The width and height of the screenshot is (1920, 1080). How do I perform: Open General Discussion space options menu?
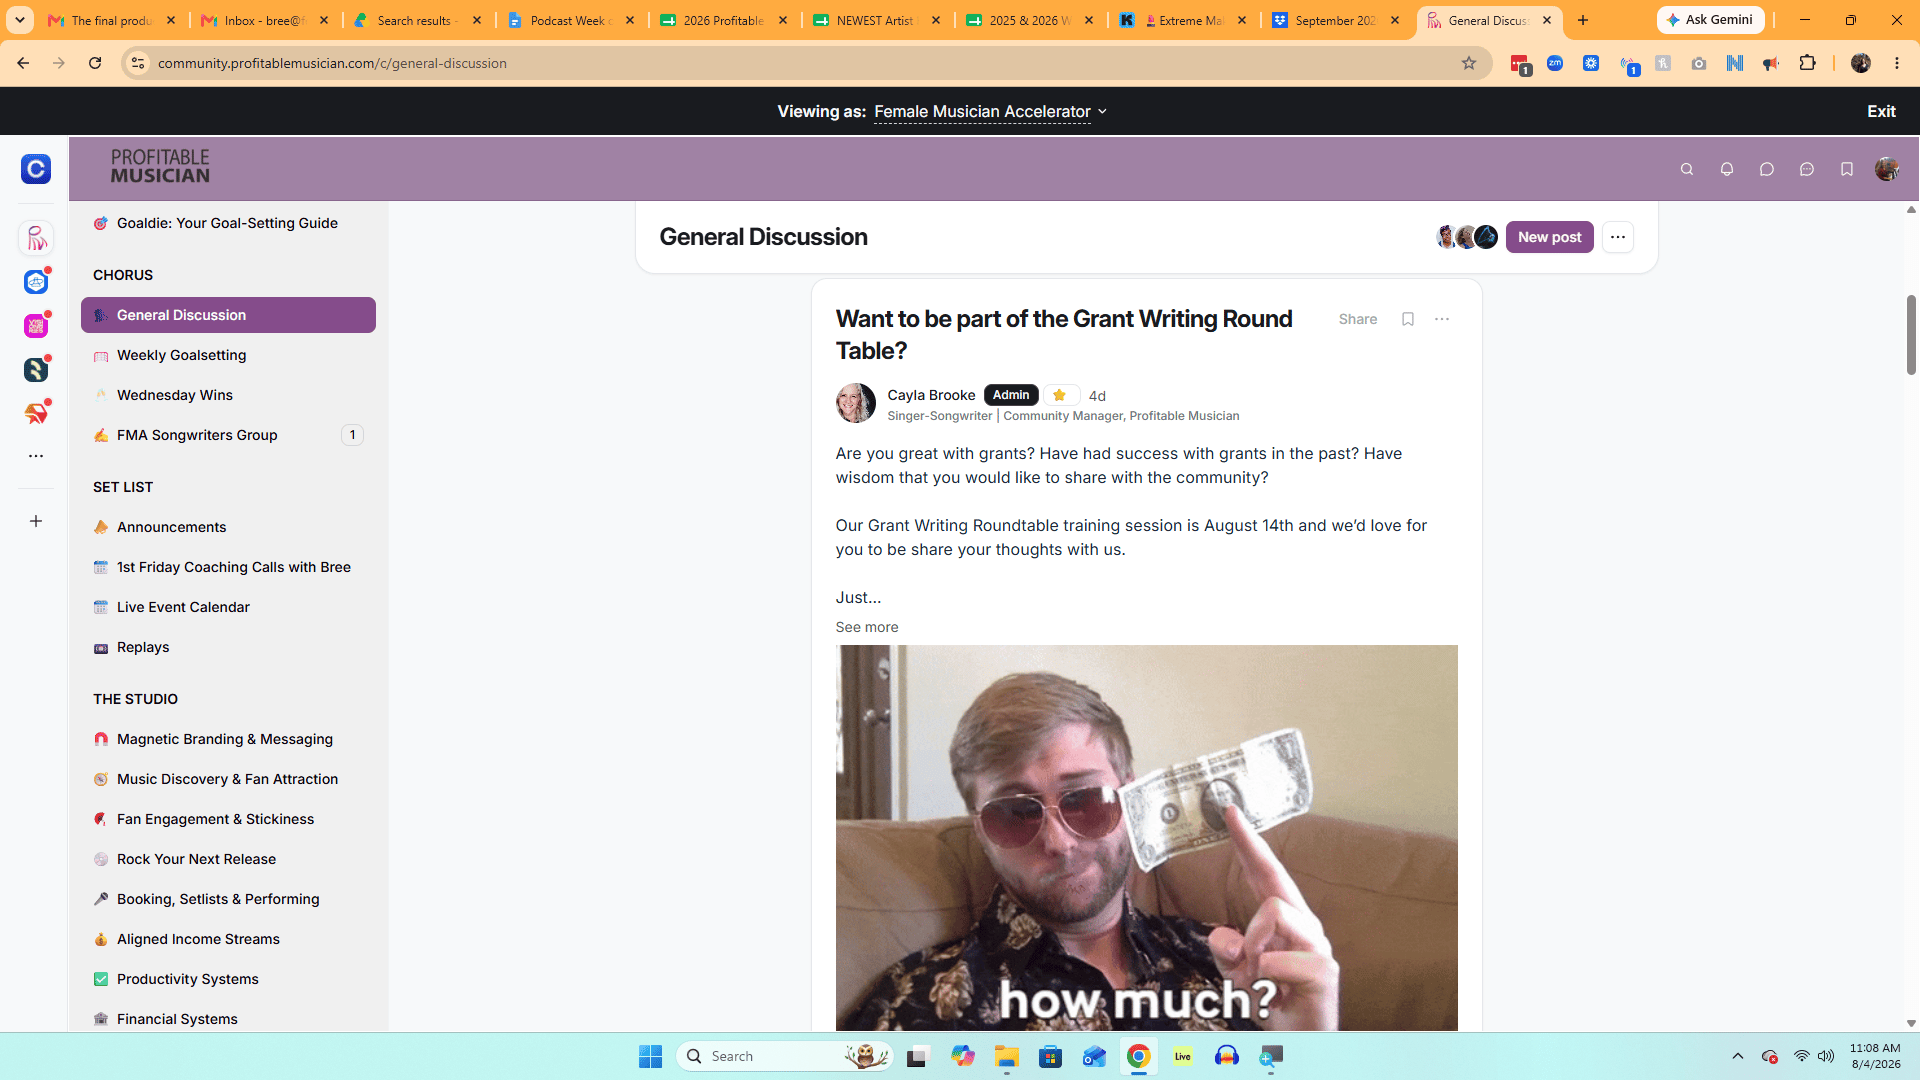click(1618, 237)
